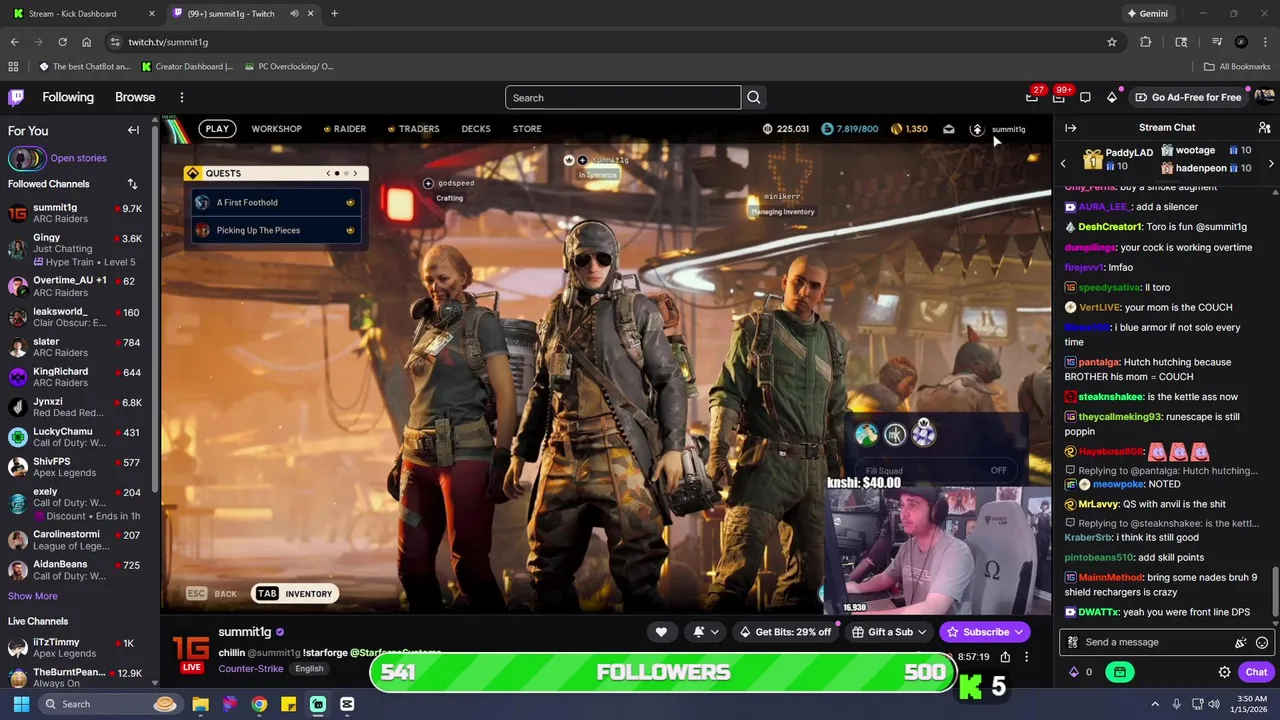Open Chrome extensions puzzle icon
The height and width of the screenshot is (720, 1280).
[1146, 42]
